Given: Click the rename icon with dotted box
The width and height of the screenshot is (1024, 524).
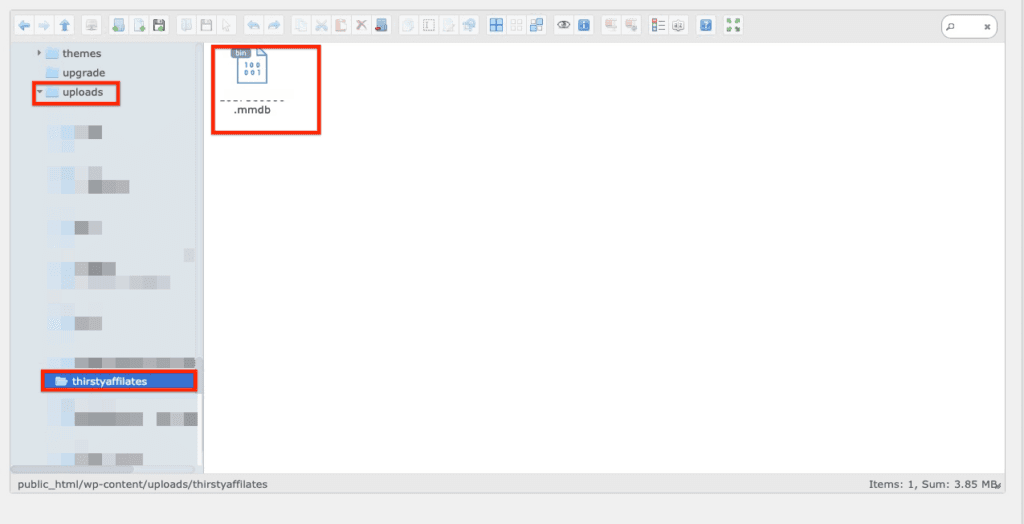Looking at the screenshot, I should [428, 25].
